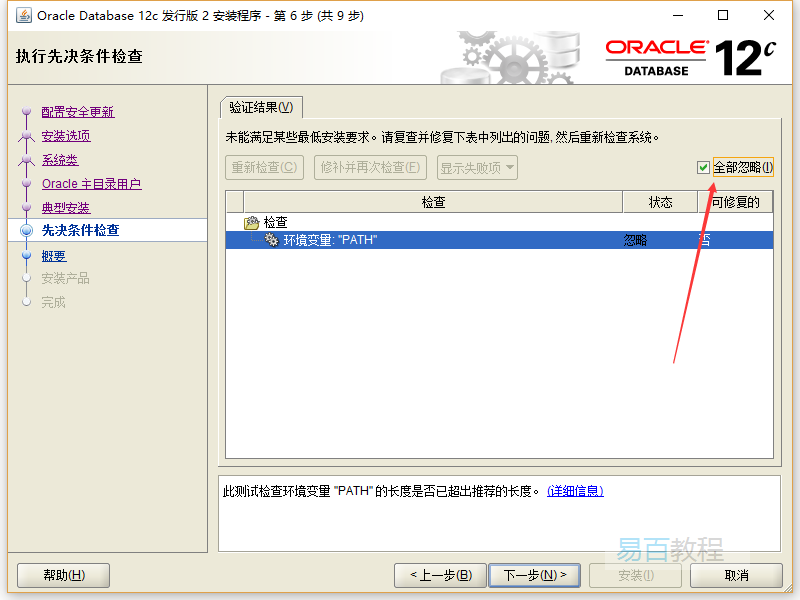Viewport: 800px width, 600px height.
Task: Open 帮助 for the installer
Action: (64, 575)
